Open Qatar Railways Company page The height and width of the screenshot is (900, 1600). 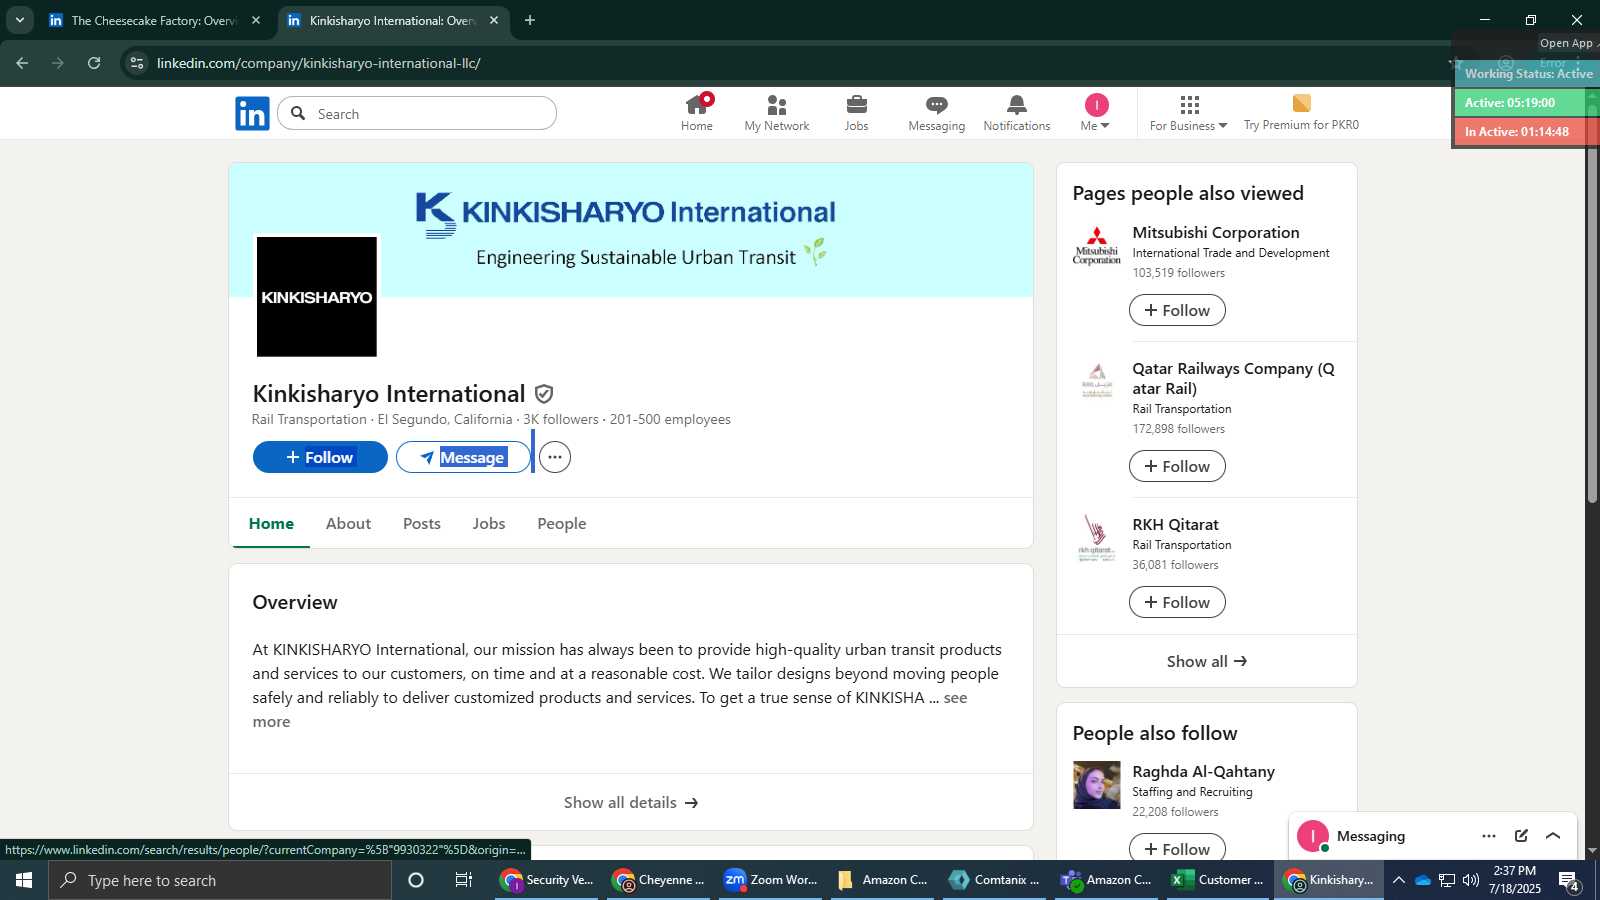click(x=1233, y=378)
